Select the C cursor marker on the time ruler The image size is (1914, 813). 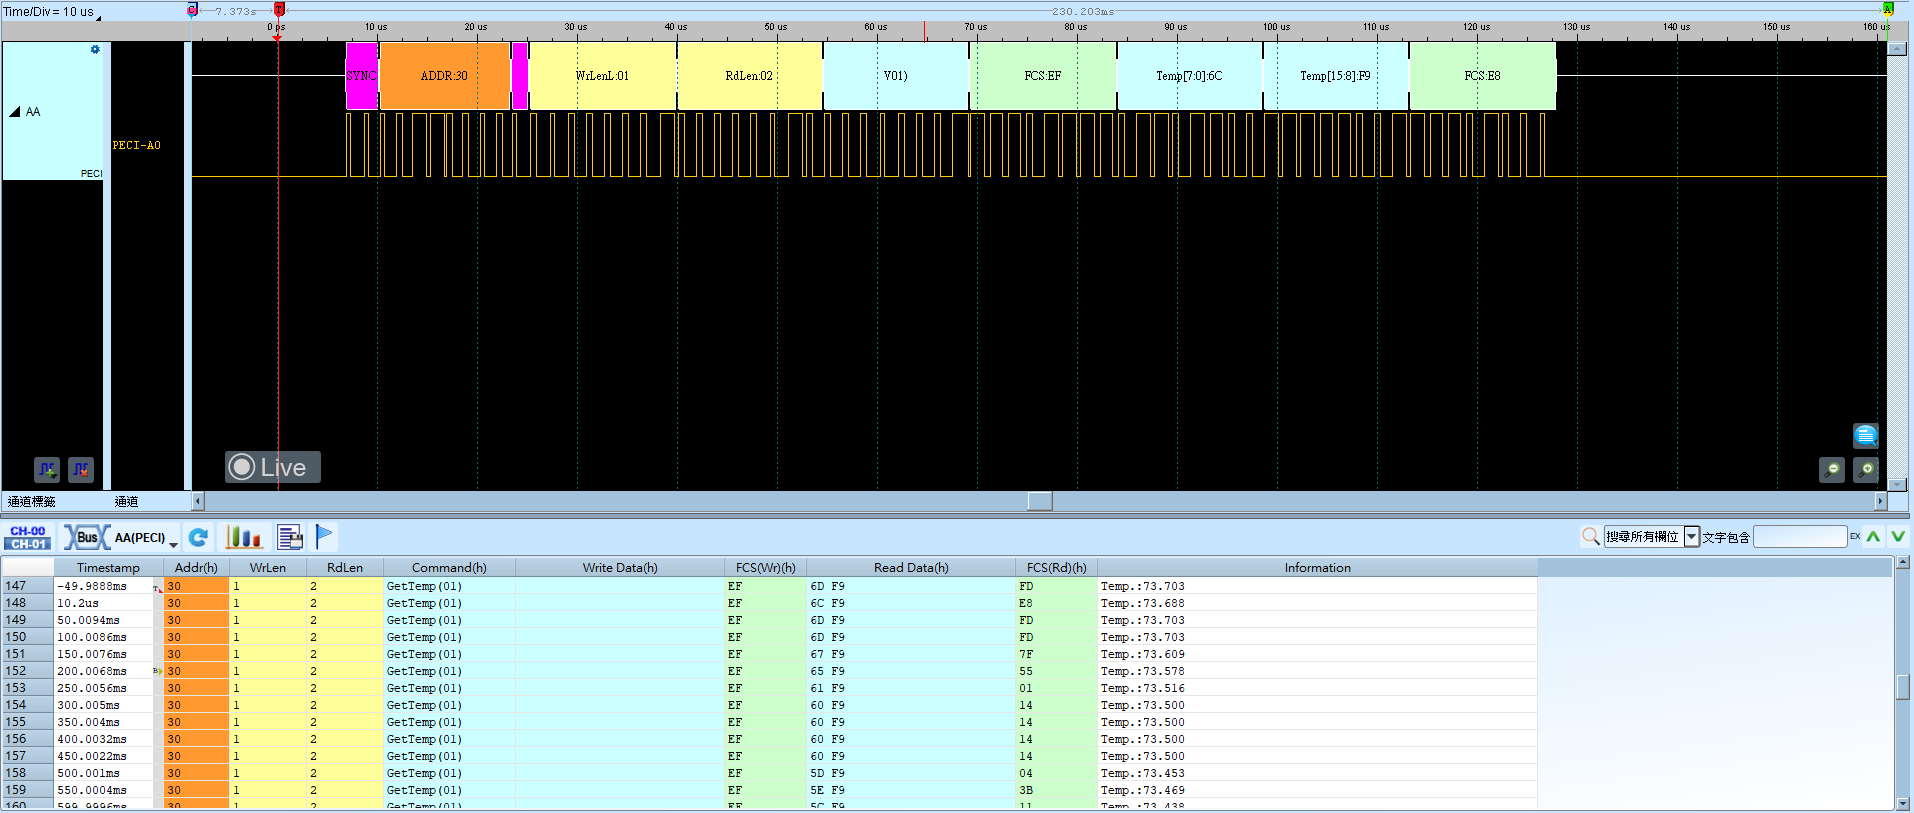(192, 10)
